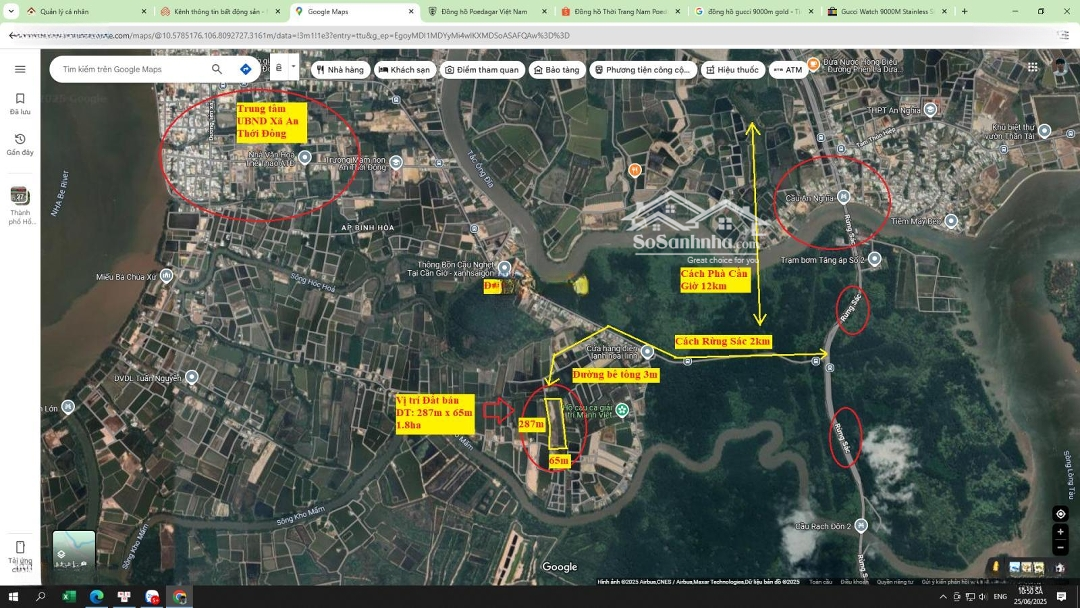Toggle the ATM category filter chip
This screenshot has width=1080, height=608.
coord(788,70)
